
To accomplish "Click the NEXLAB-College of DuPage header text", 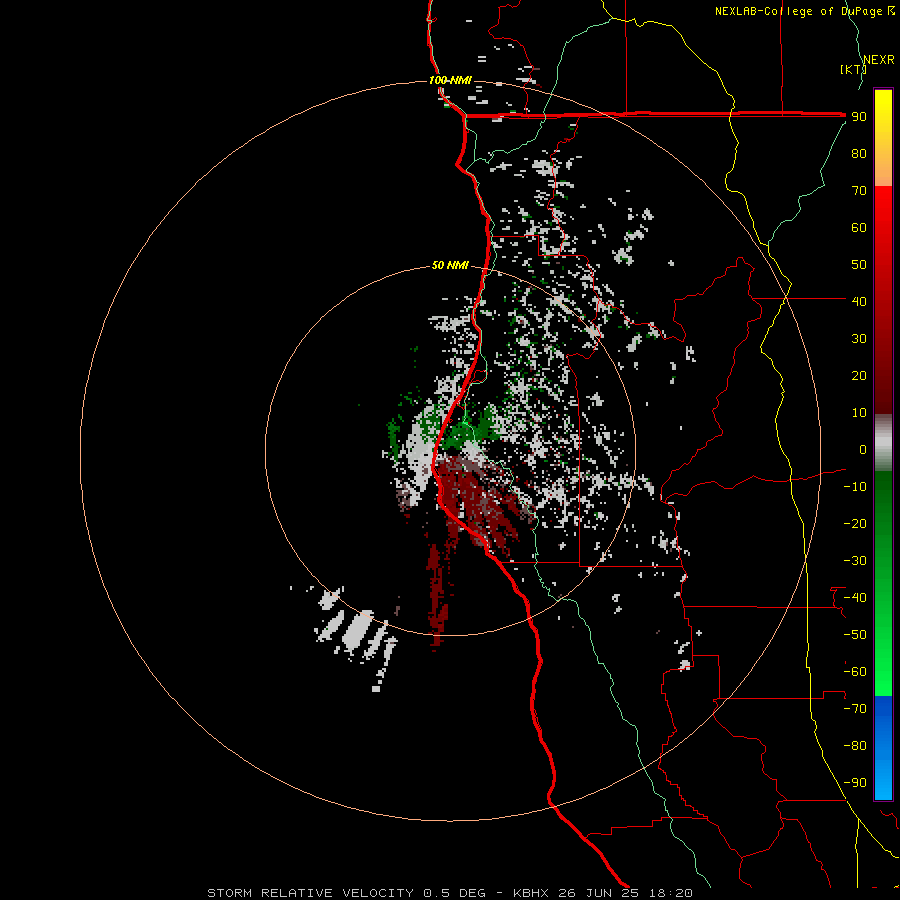I will [x=800, y=11].
